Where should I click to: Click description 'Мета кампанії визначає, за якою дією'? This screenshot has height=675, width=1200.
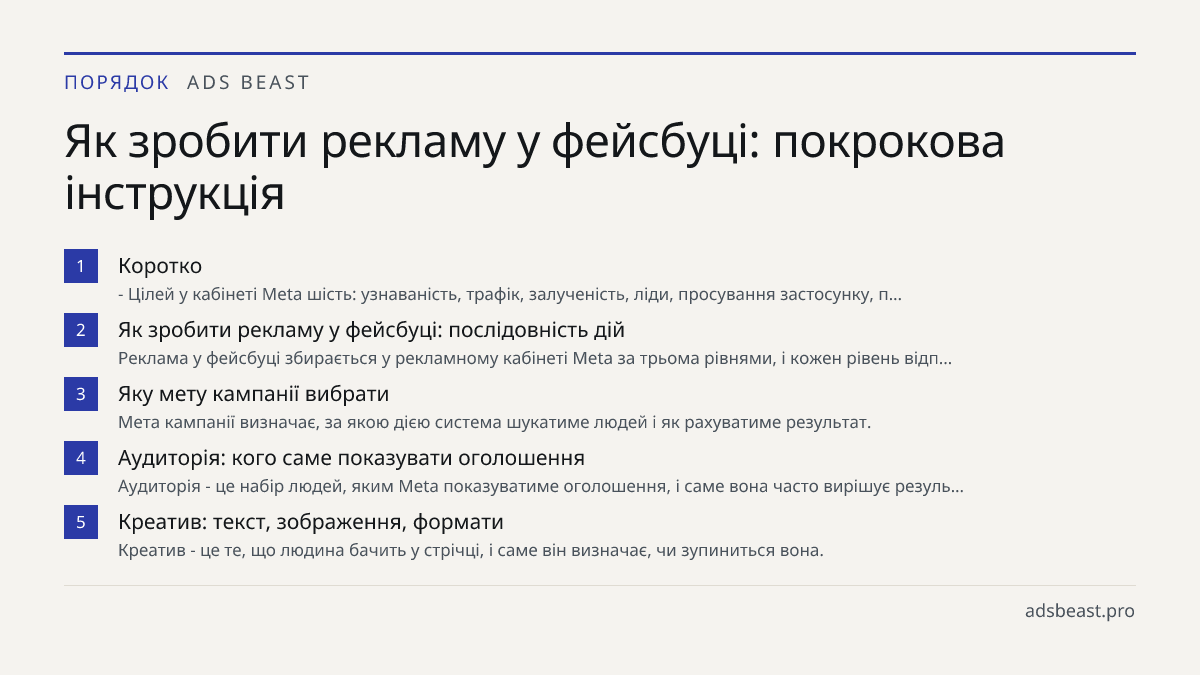[x=495, y=422]
